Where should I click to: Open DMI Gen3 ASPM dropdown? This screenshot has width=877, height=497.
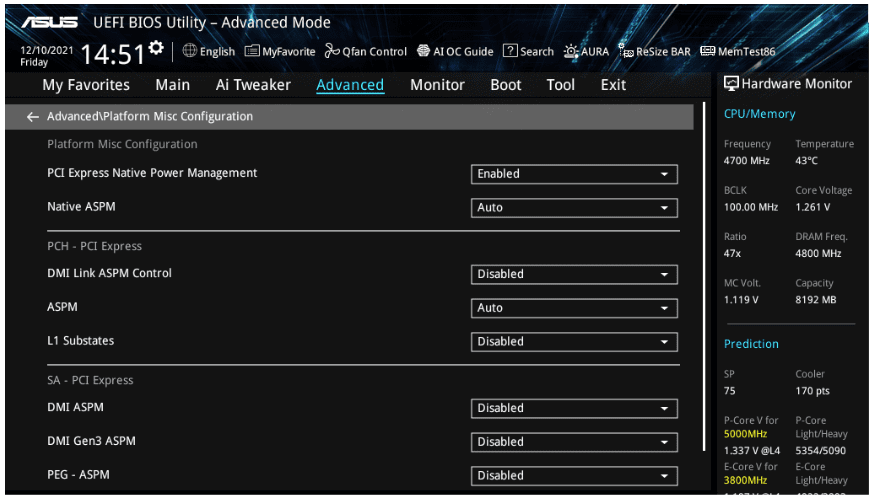pyautogui.click(x=574, y=442)
